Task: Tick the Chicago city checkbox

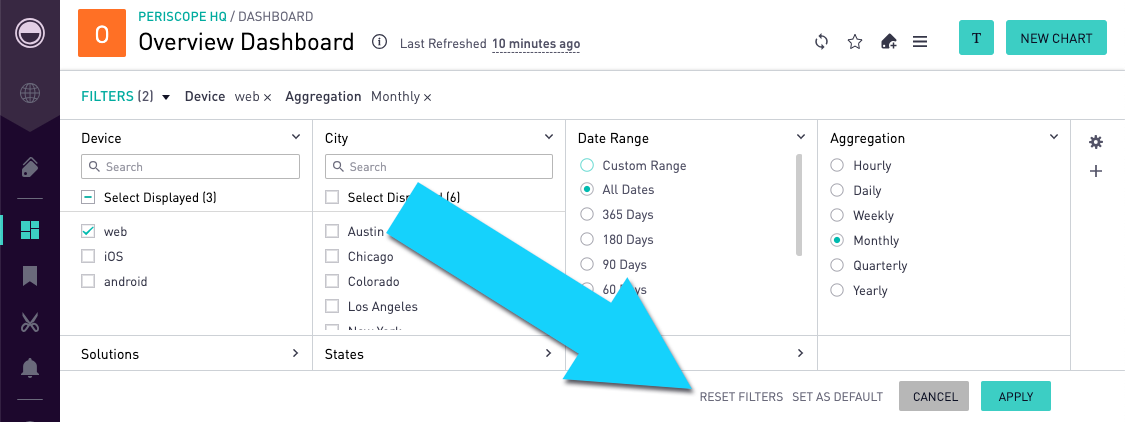Action: 332,256
